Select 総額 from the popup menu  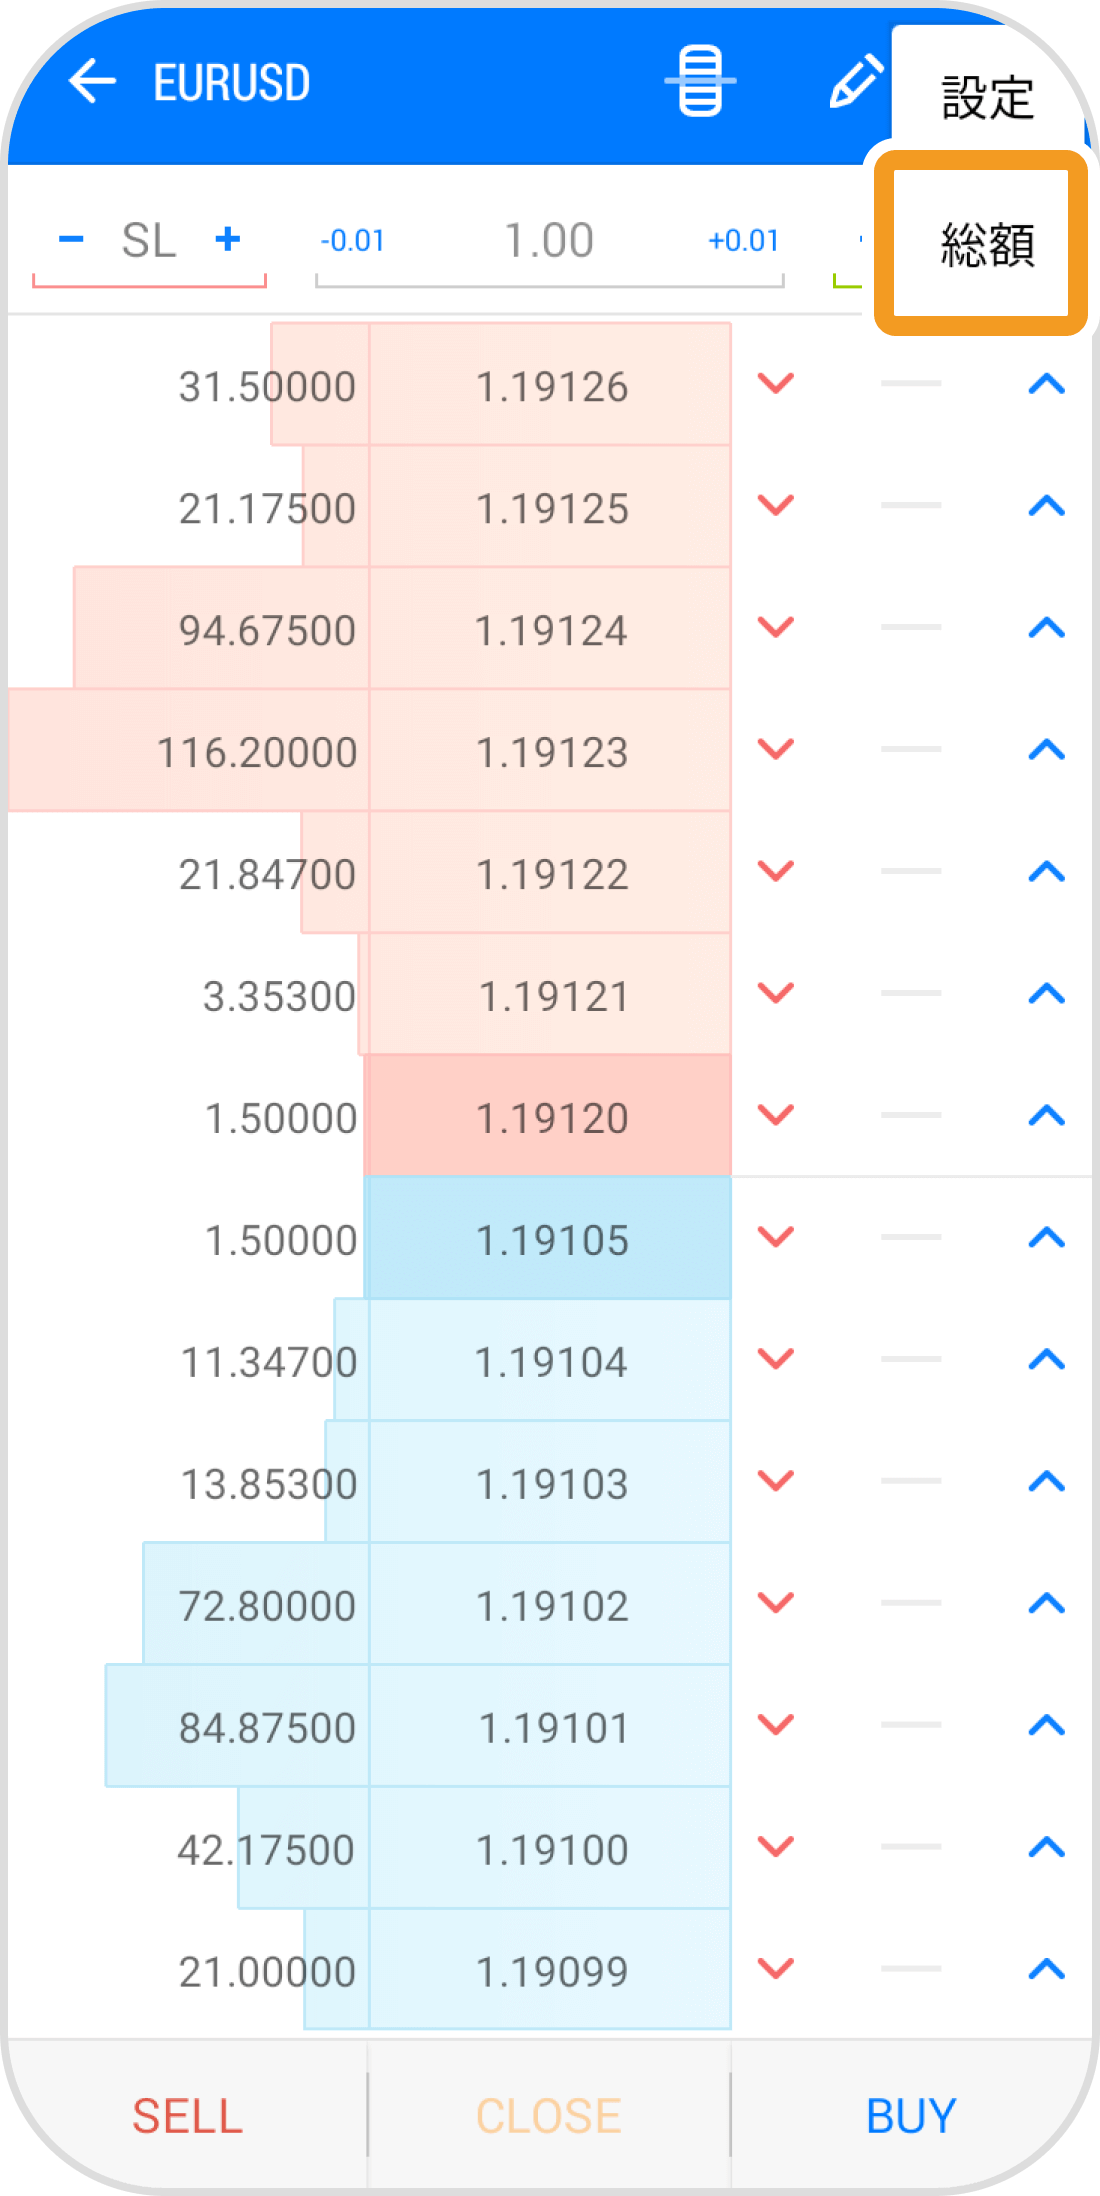pyautogui.click(x=986, y=245)
